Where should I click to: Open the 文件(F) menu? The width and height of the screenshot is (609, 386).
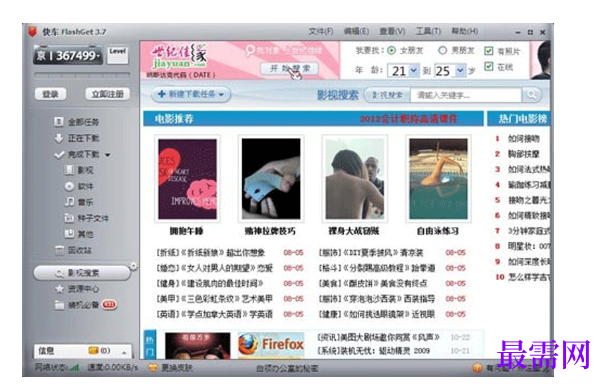click(x=320, y=31)
